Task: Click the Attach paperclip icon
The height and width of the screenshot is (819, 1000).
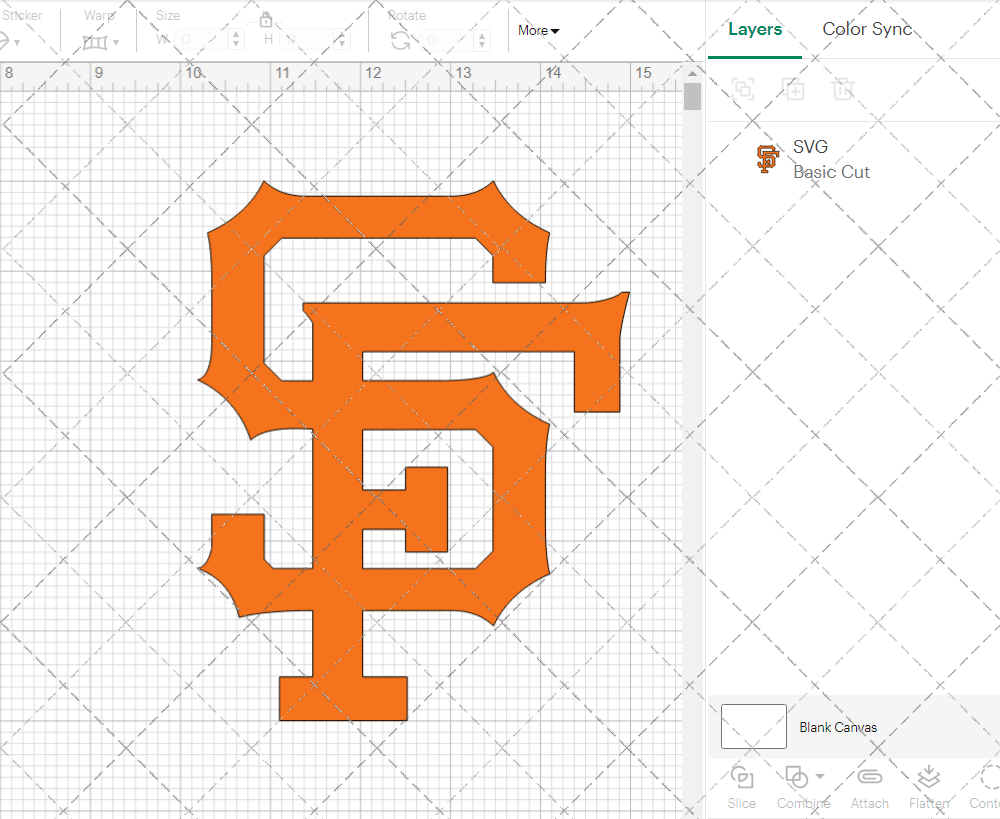Action: 869,777
